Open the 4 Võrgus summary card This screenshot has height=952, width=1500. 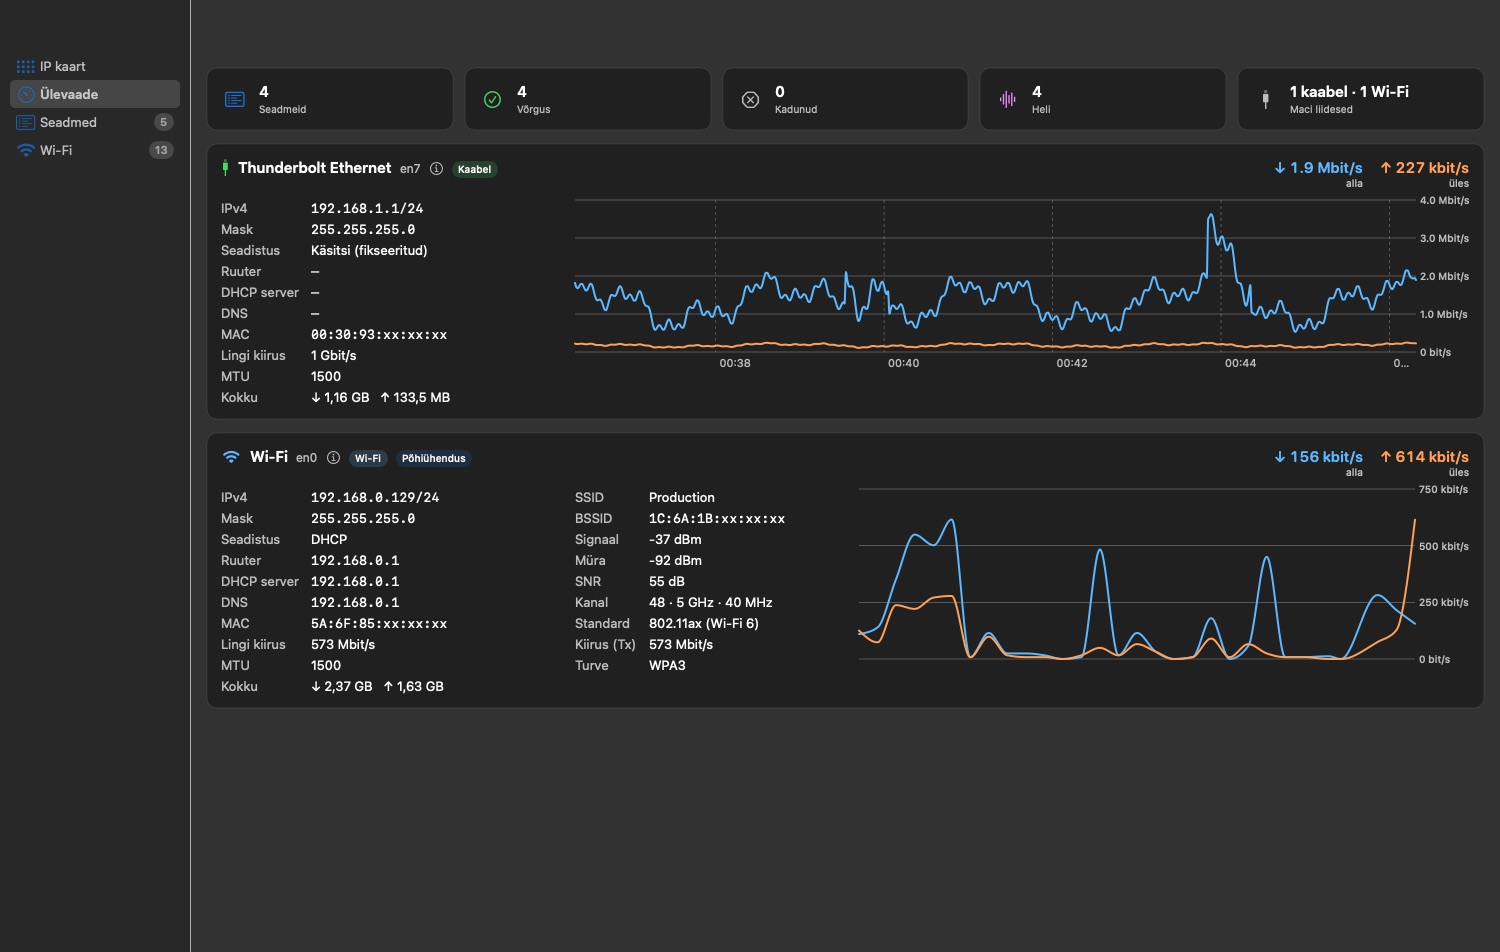[588, 99]
